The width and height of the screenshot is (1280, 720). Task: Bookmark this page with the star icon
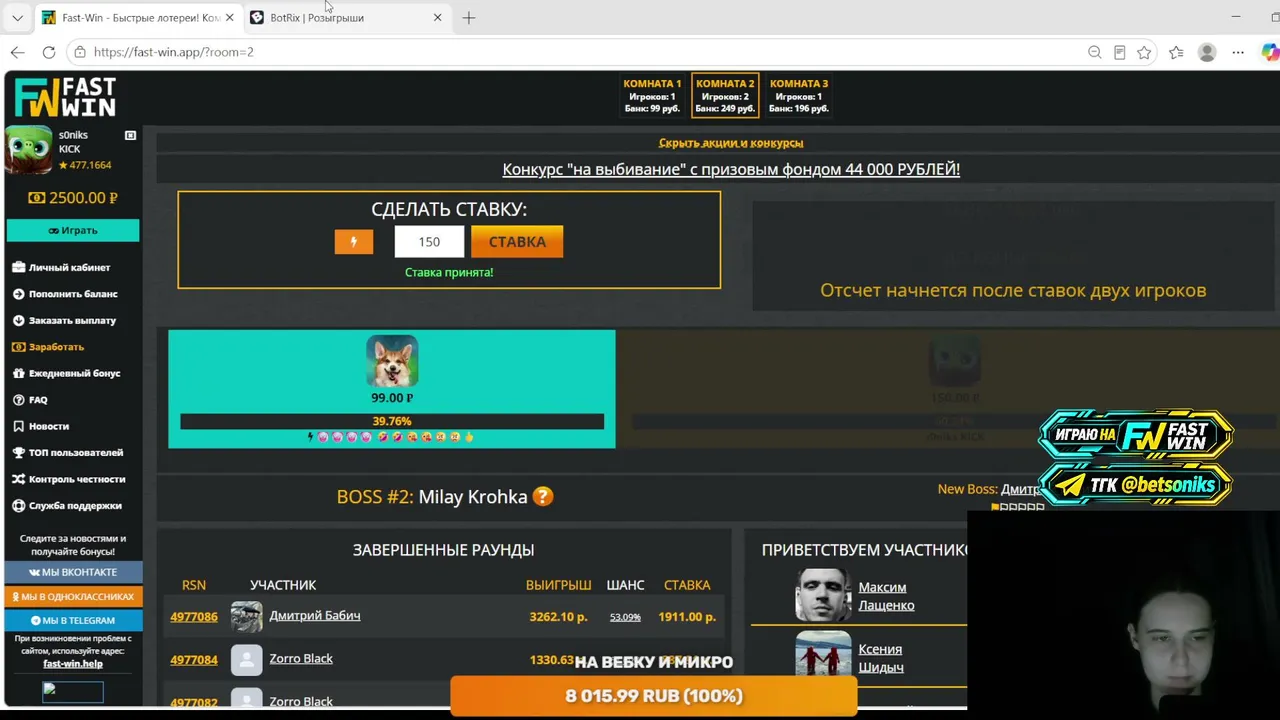(1144, 52)
